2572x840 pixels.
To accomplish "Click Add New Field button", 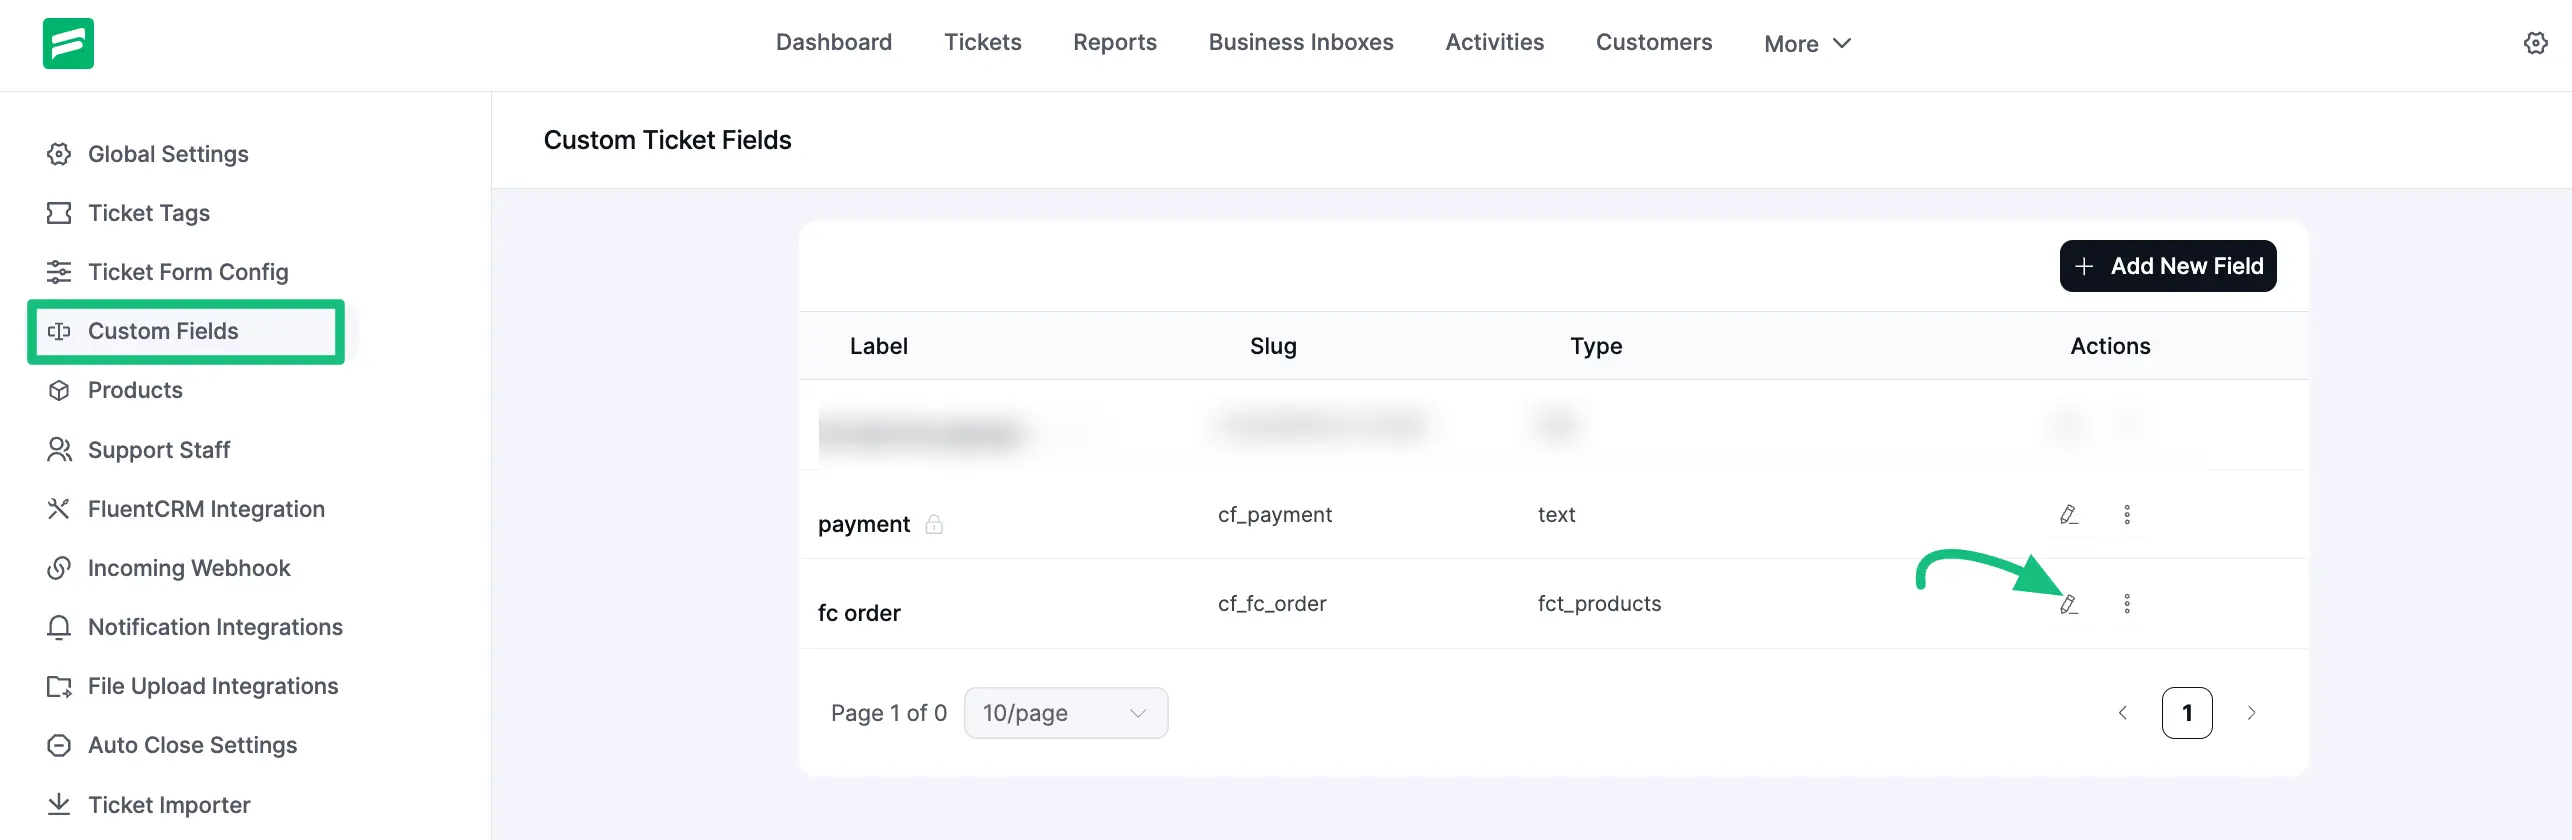I will click(x=2167, y=266).
